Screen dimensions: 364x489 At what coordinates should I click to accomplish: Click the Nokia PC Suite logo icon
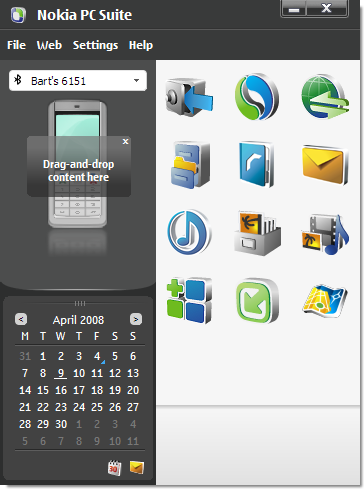point(18,15)
